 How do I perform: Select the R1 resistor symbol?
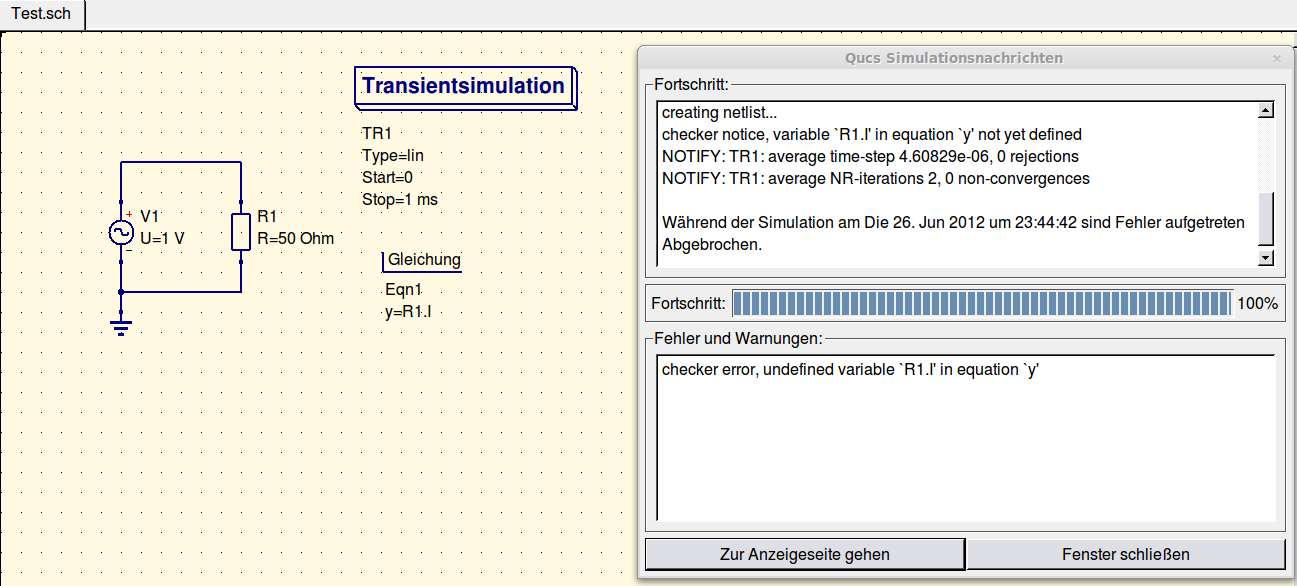tap(241, 231)
